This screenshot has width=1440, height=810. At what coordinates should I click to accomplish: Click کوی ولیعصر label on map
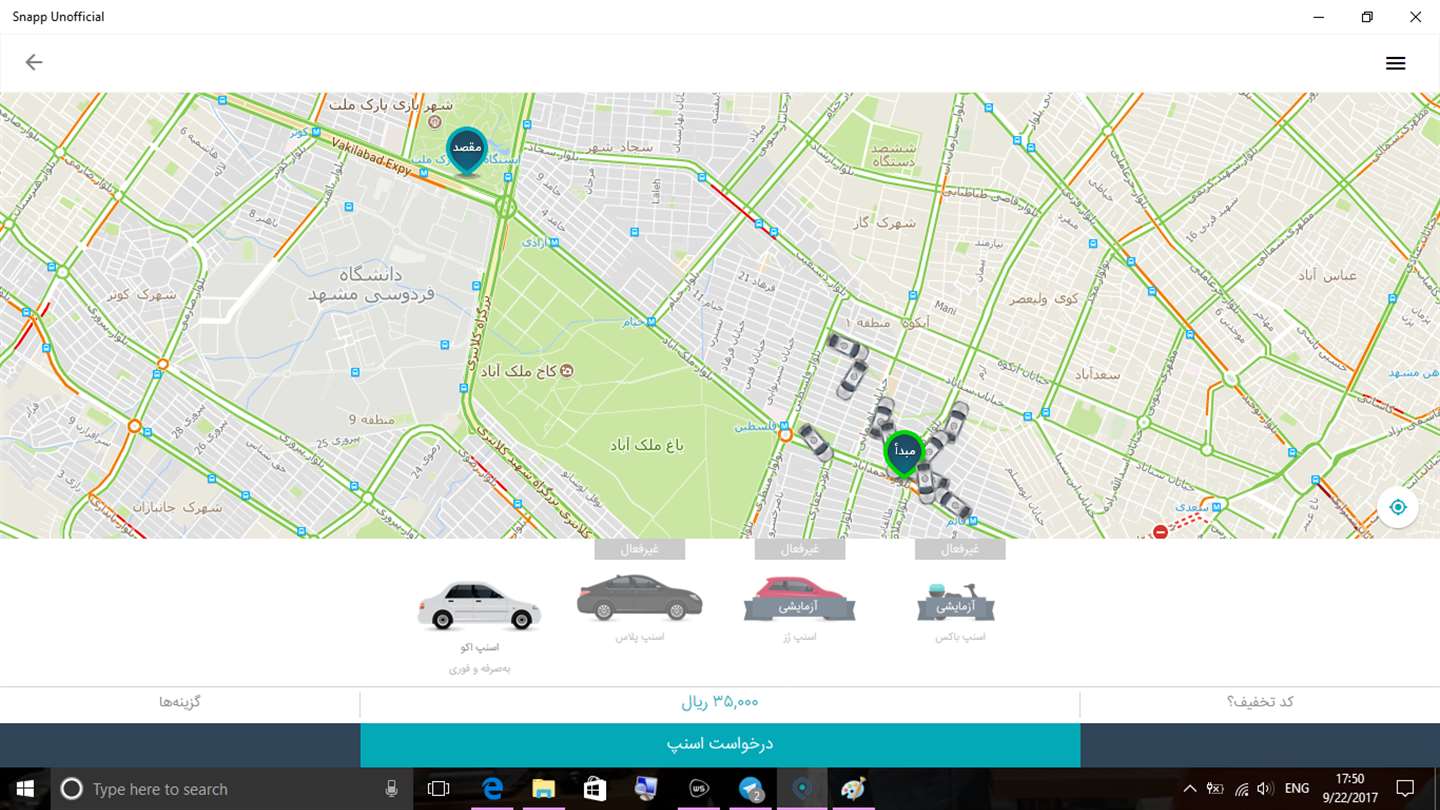1042,298
